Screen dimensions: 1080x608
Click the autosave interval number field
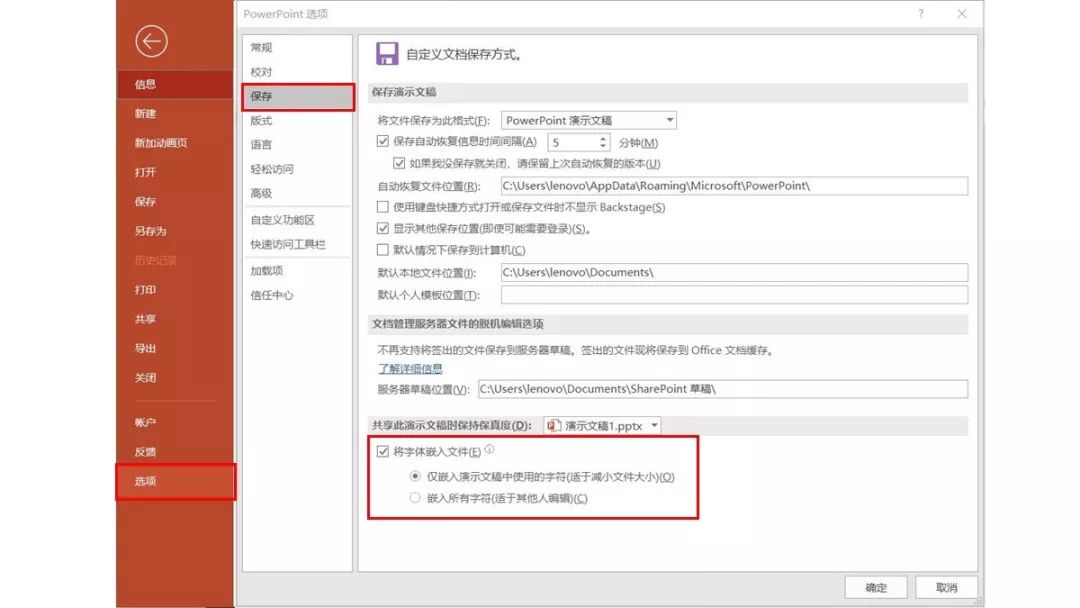[572, 143]
